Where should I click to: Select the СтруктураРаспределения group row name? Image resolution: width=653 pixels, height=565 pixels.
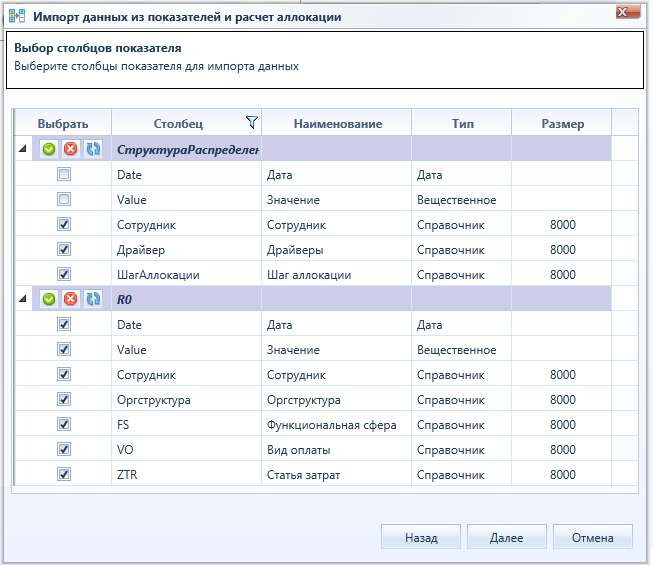point(187,149)
